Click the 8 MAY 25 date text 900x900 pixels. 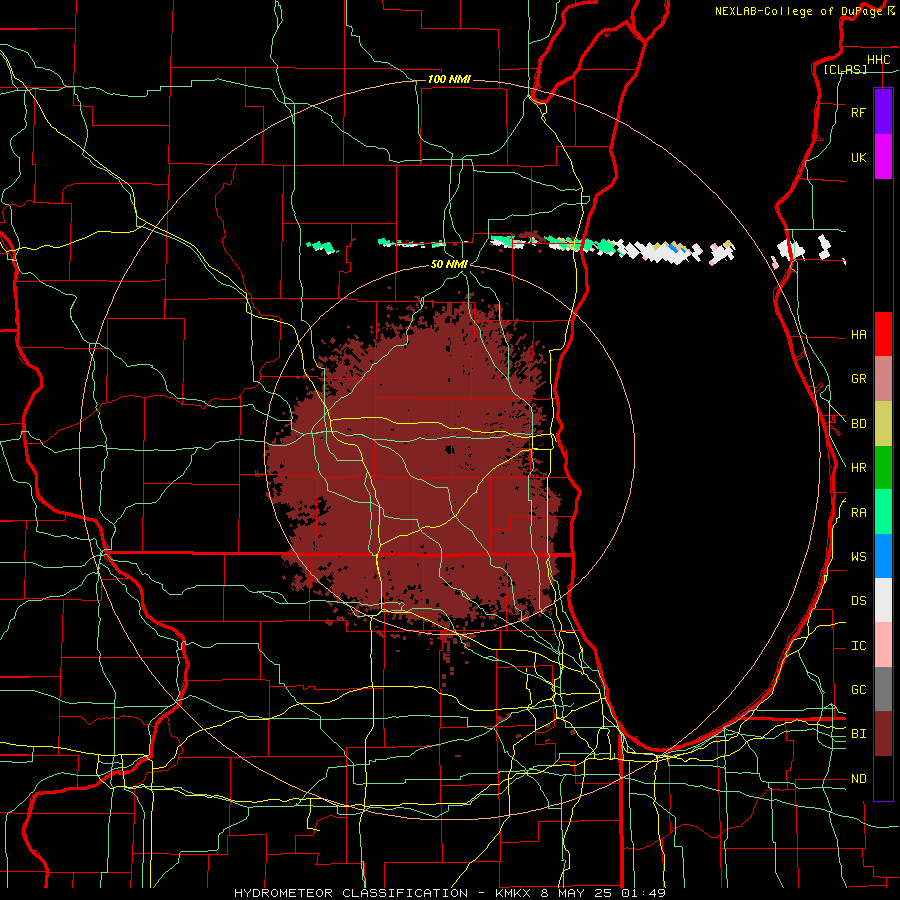point(577,893)
